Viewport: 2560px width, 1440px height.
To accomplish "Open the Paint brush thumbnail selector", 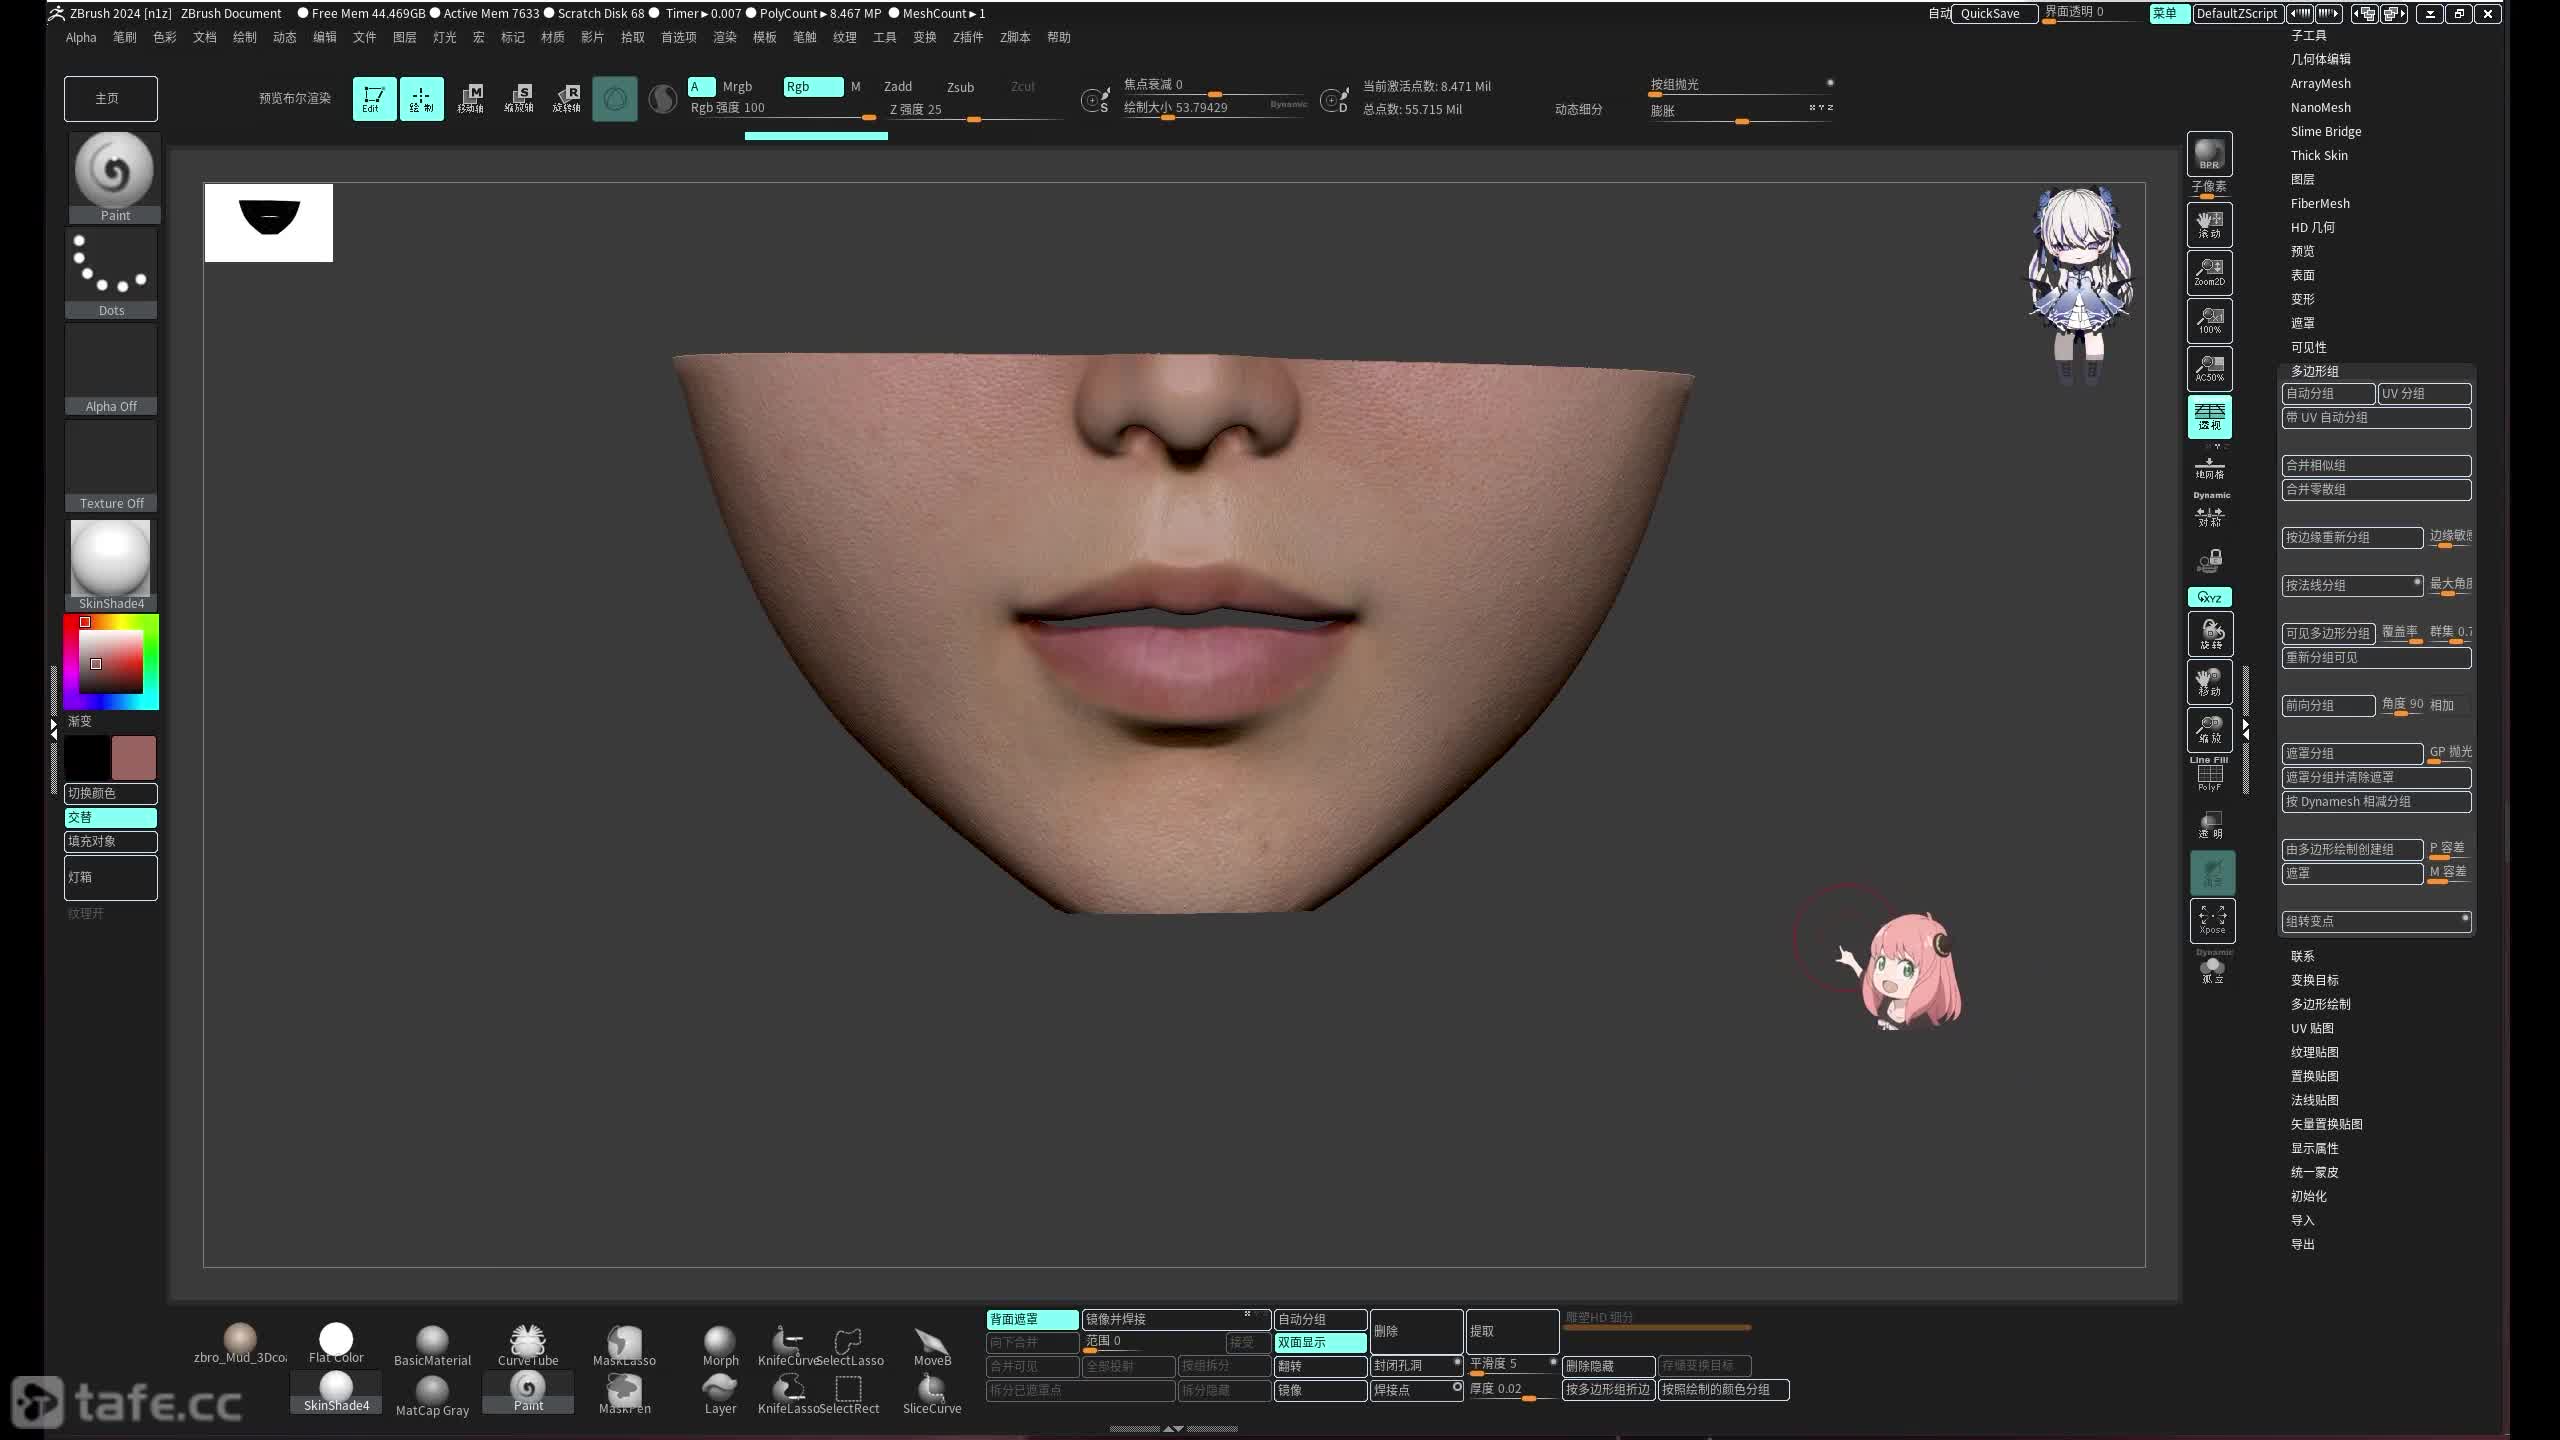I will coord(114,176).
